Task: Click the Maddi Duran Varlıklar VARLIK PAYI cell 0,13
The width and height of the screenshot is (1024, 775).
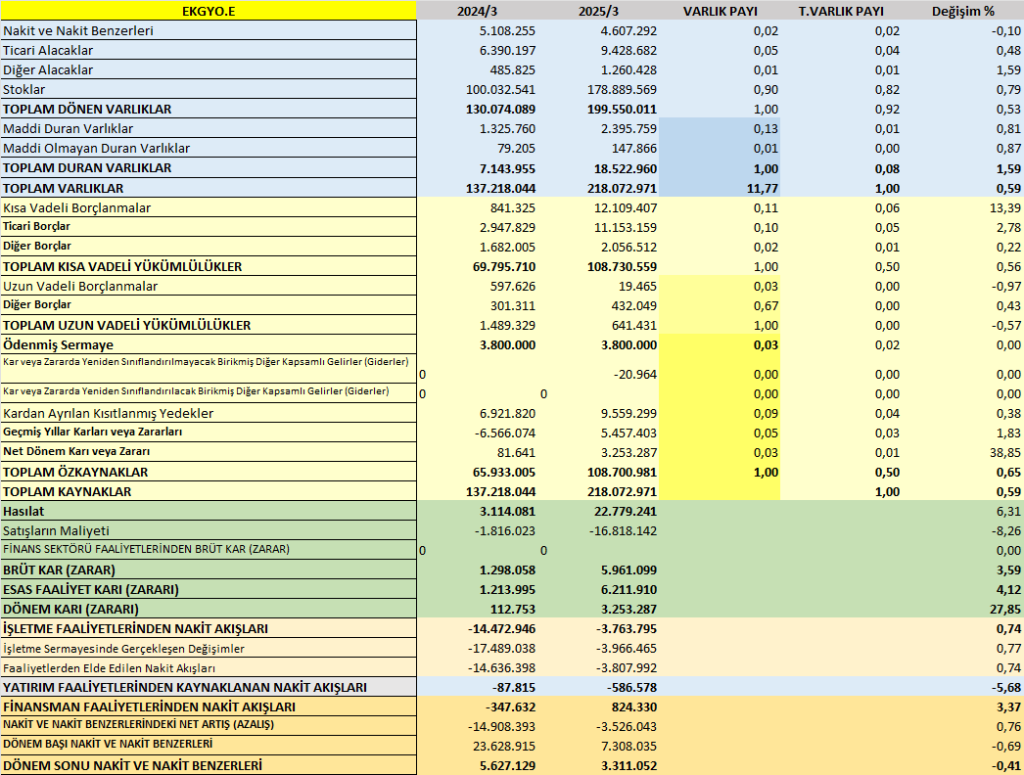Action: (x=720, y=129)
